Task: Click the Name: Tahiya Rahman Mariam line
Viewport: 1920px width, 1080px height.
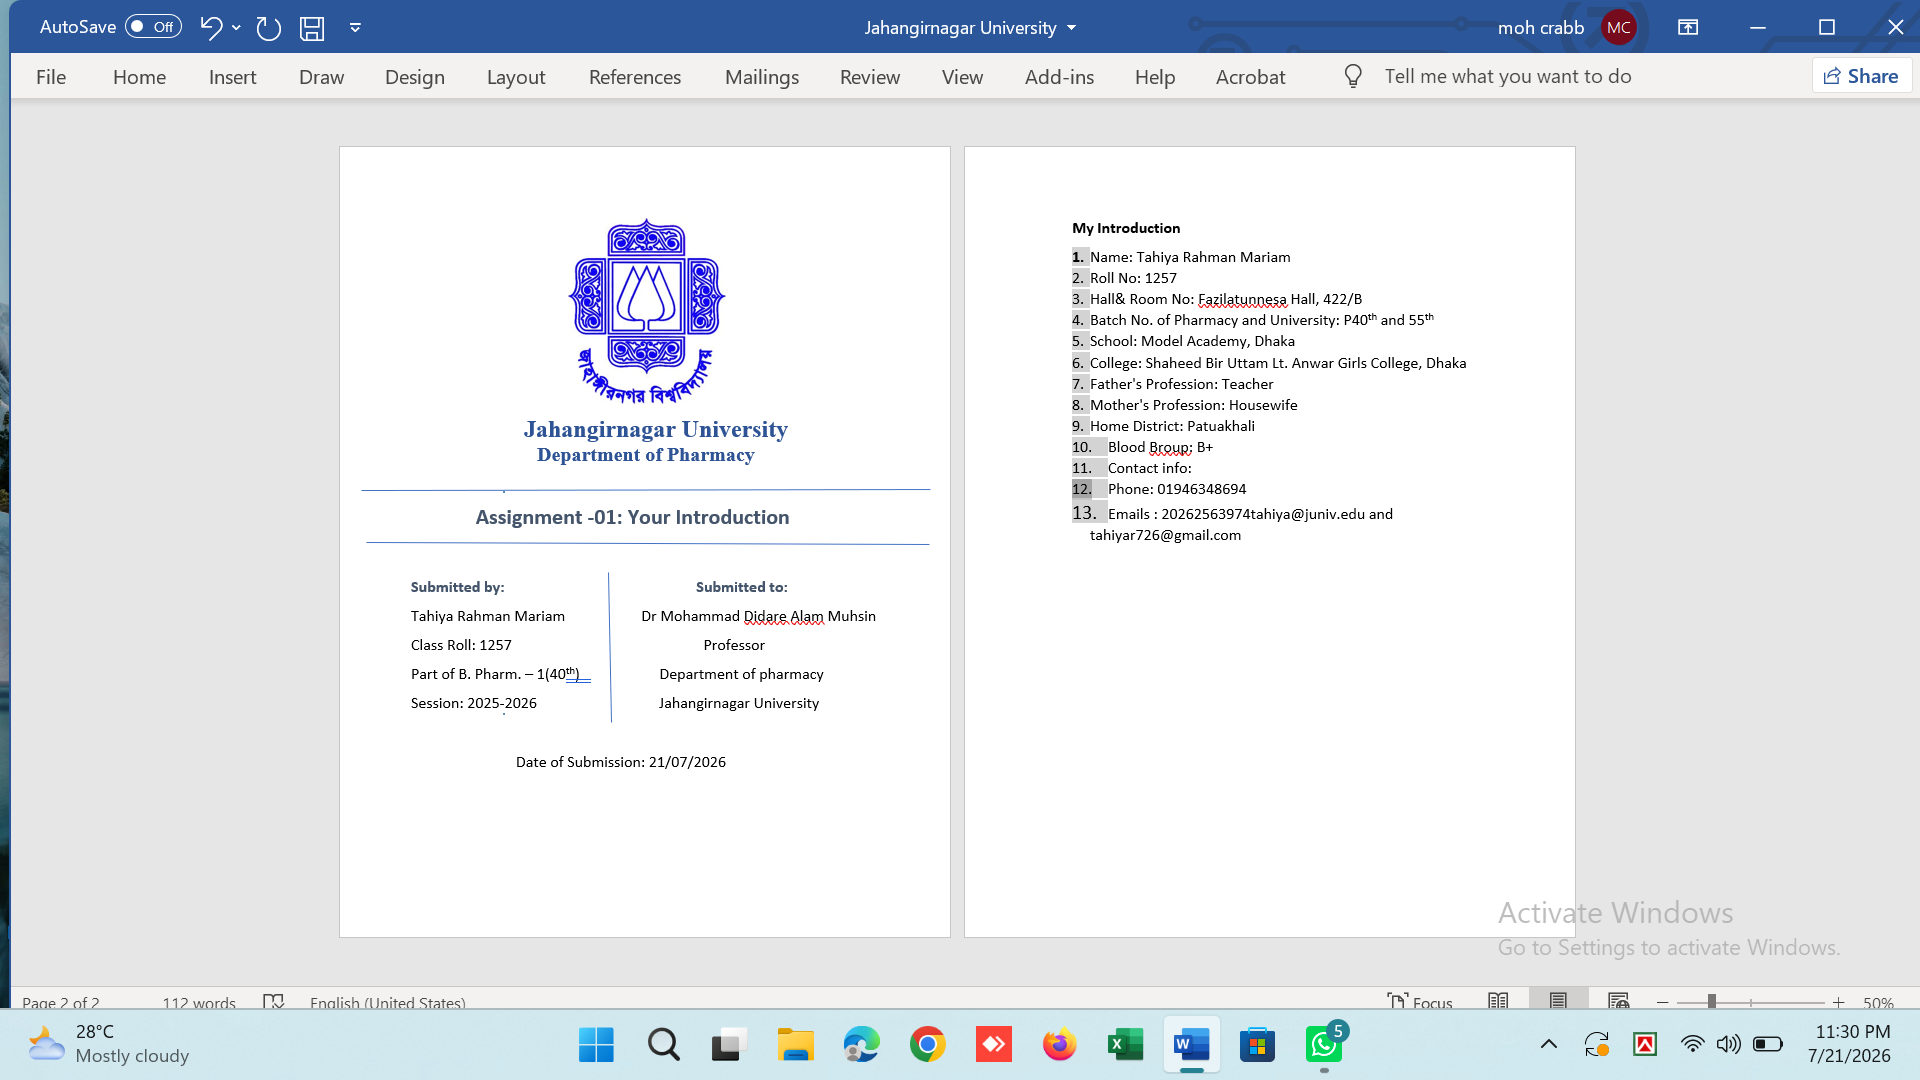Action: pos(1190,257)
